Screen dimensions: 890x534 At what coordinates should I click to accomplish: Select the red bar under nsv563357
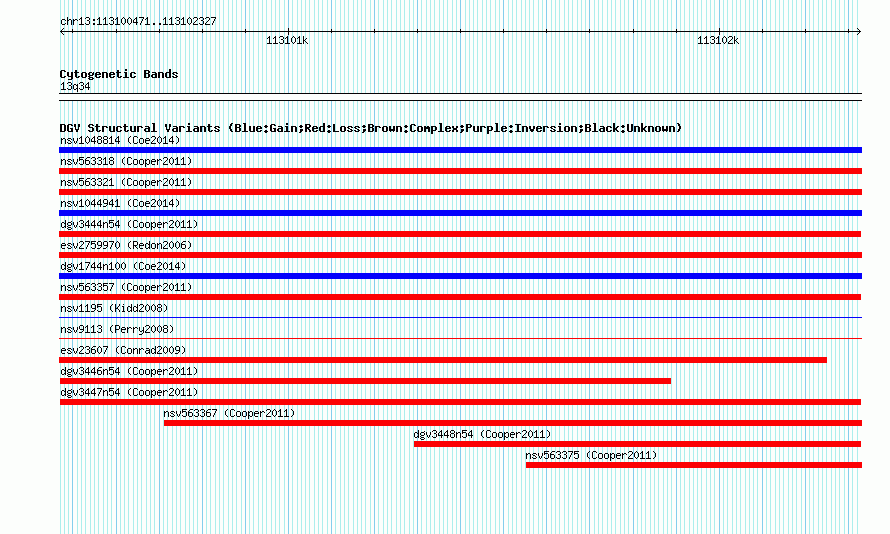(x=460, y=297)
